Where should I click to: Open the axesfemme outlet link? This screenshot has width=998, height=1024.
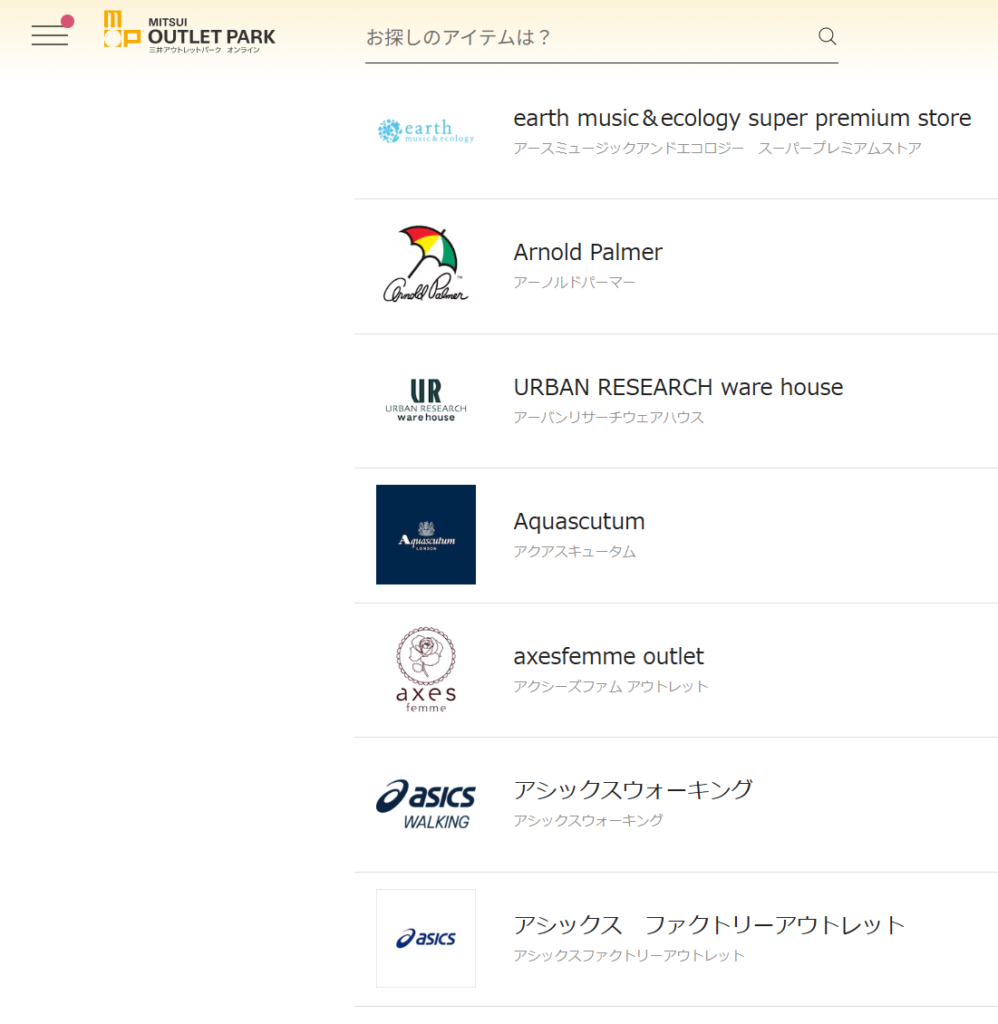(608, 656)
